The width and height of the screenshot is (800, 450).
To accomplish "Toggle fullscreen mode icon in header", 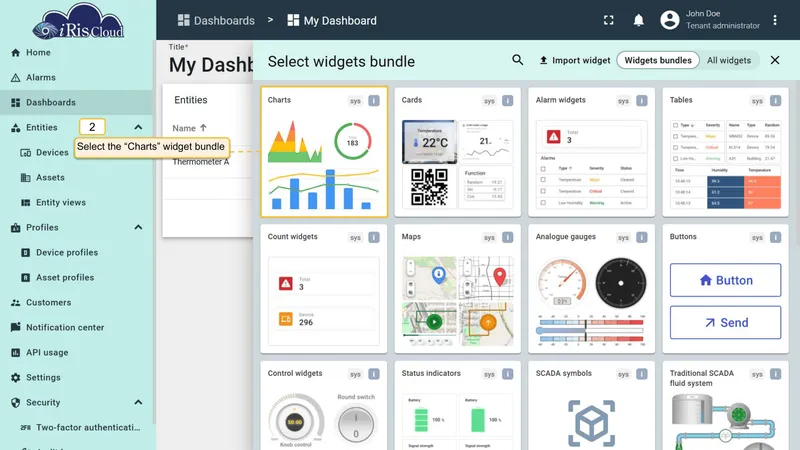I will pos(609,20).
